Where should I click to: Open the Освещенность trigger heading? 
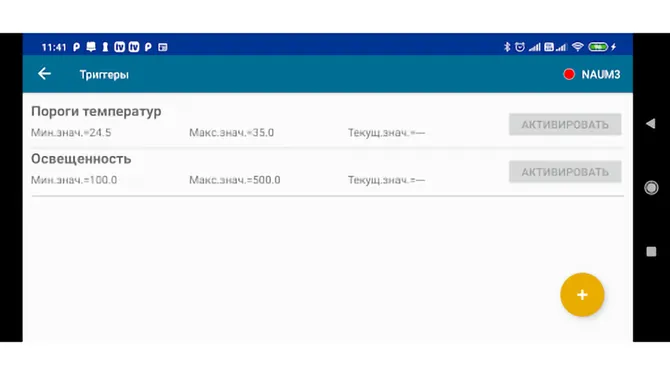click(81, 159)
